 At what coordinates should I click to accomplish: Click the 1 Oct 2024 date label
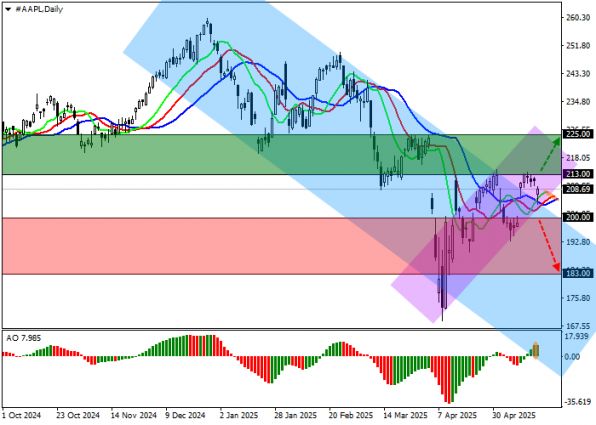tap(21, 415)
